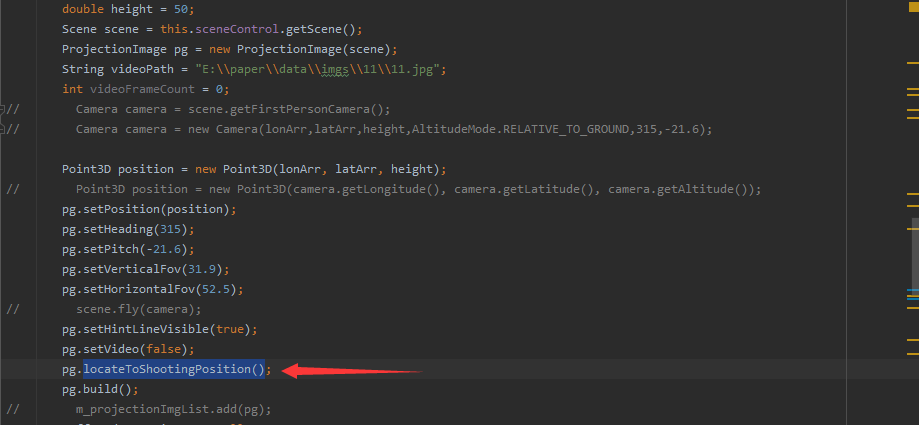Click the 'true' literal
The height and width of the screenshot is (425, 919).
click(x=230, y=328)
